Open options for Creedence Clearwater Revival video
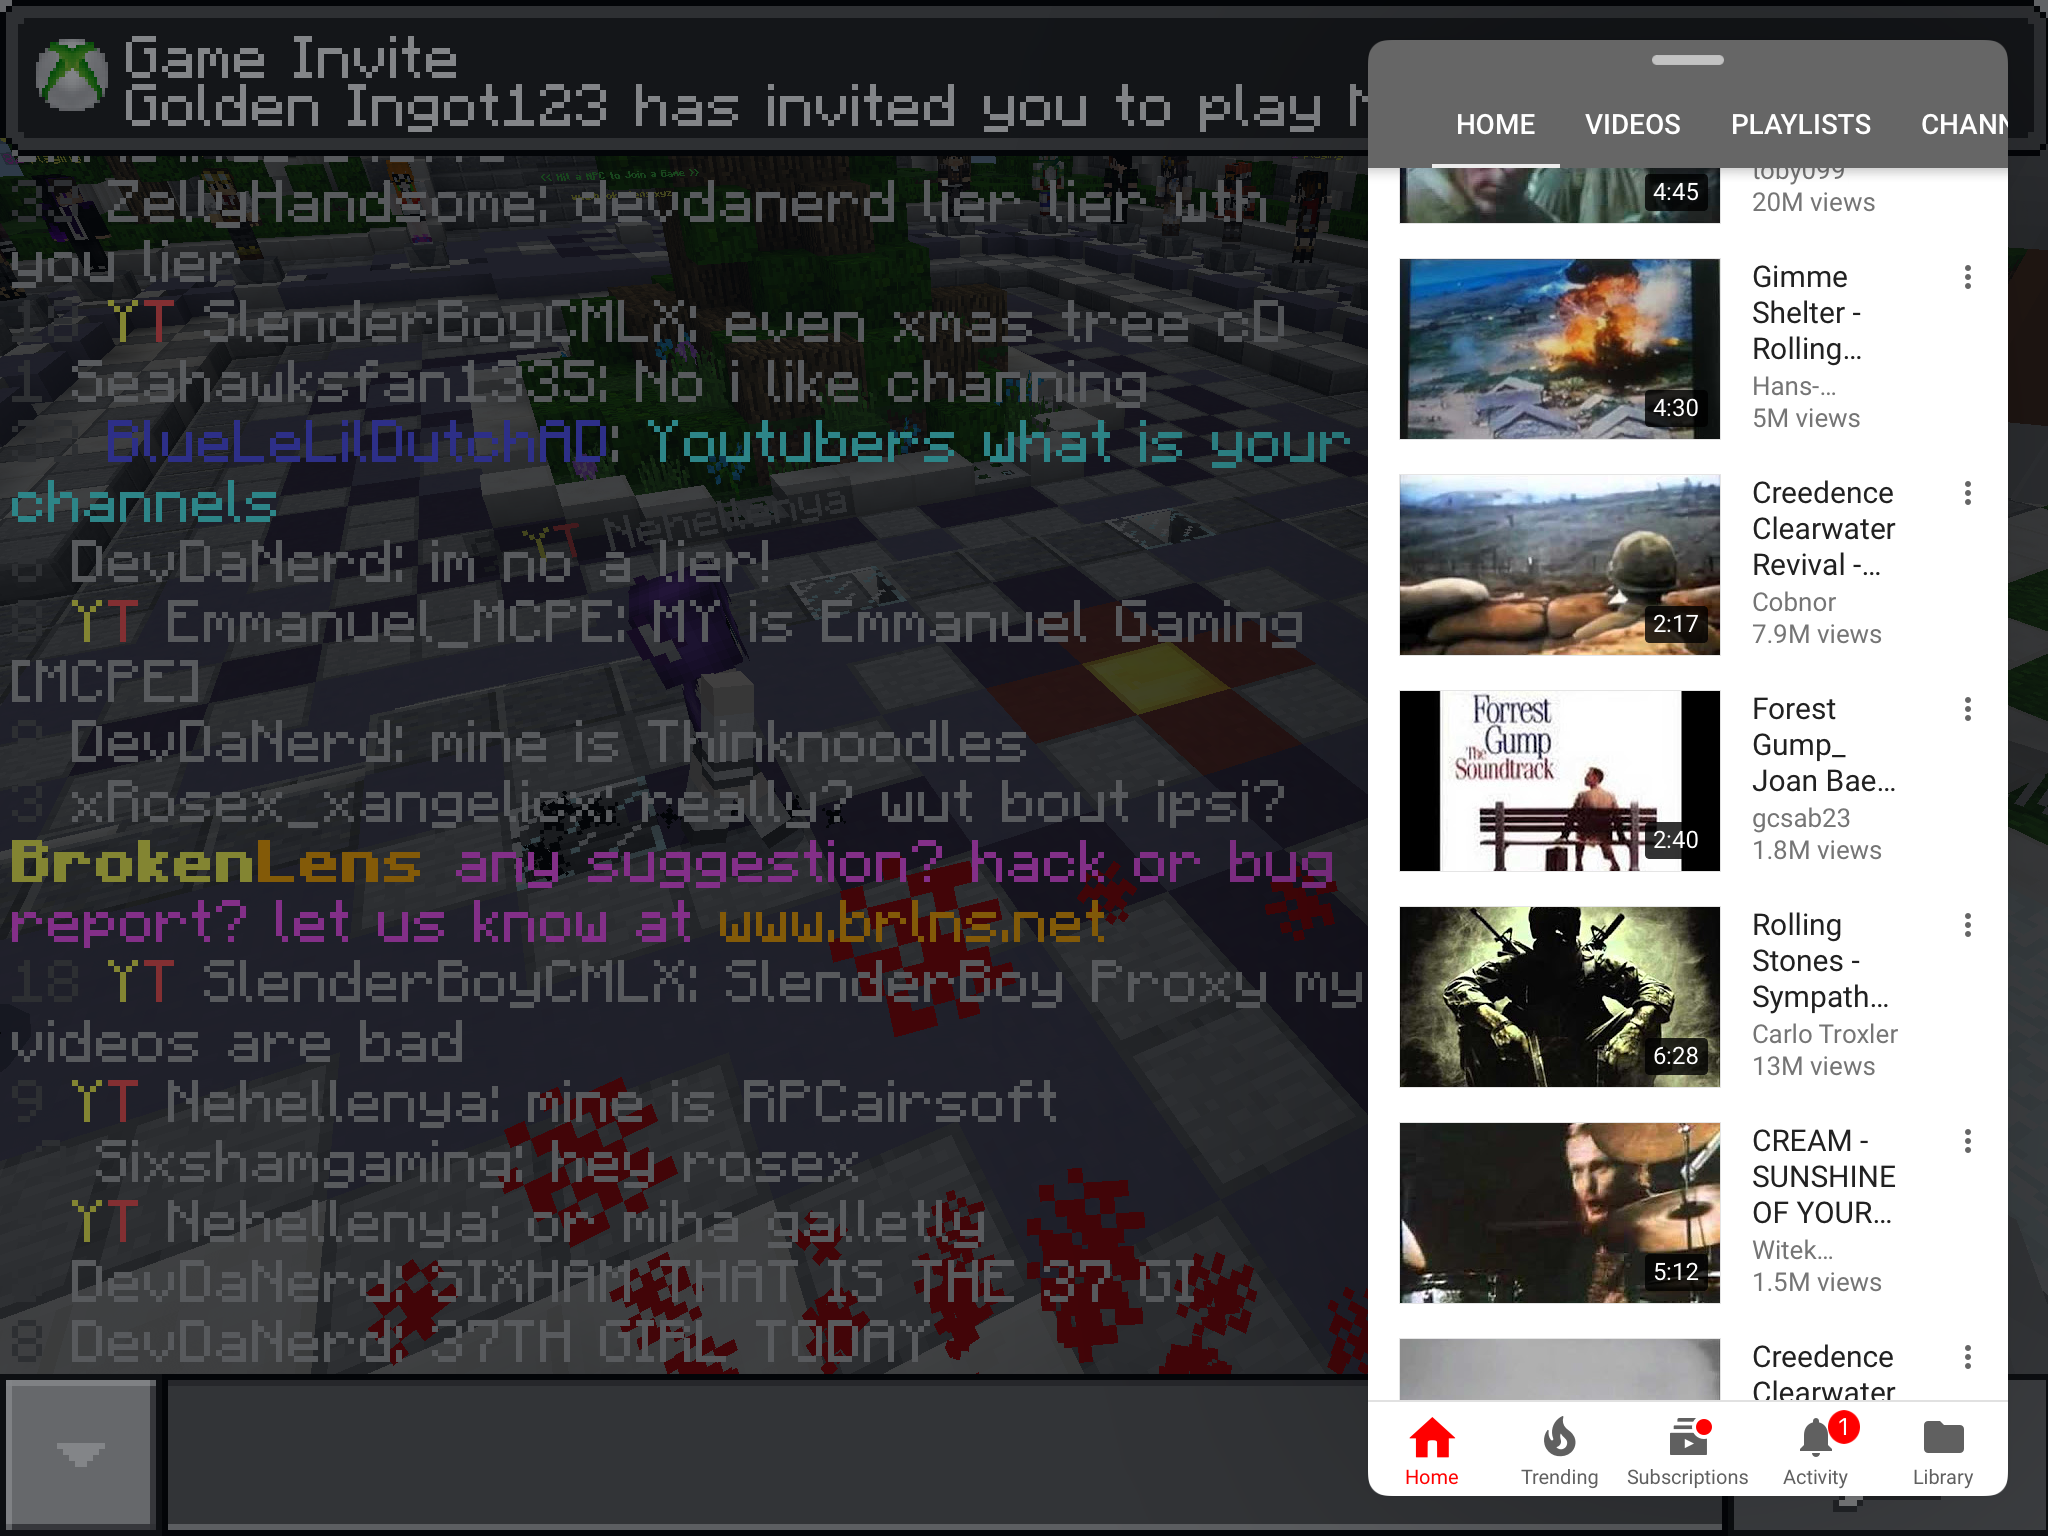Image resolution: width=2048 pixels, height=1536 pixels. coord(1967,493)
